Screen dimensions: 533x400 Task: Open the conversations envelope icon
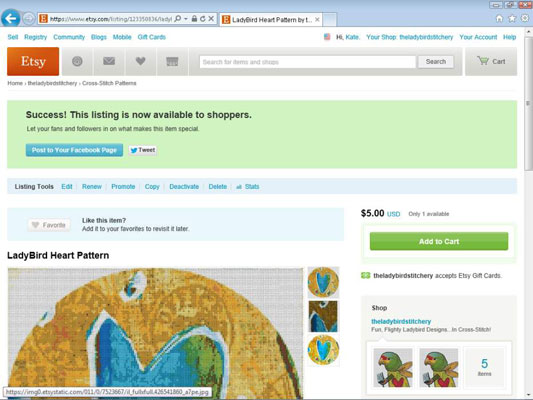(109, 62)
